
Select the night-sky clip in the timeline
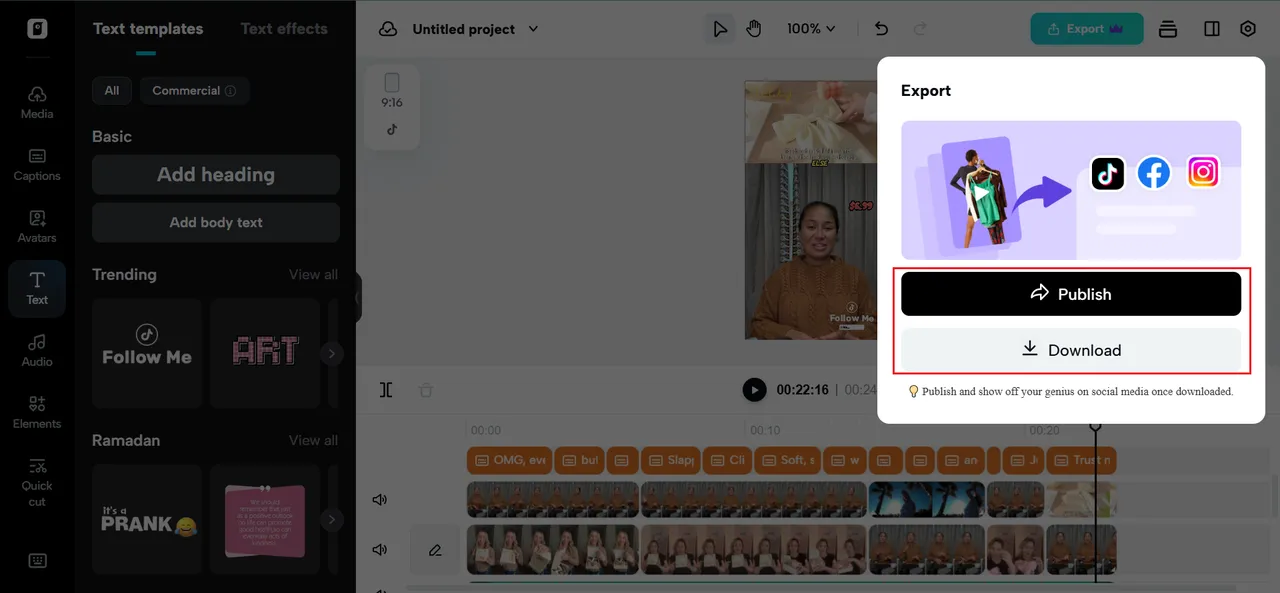point(927,500)
